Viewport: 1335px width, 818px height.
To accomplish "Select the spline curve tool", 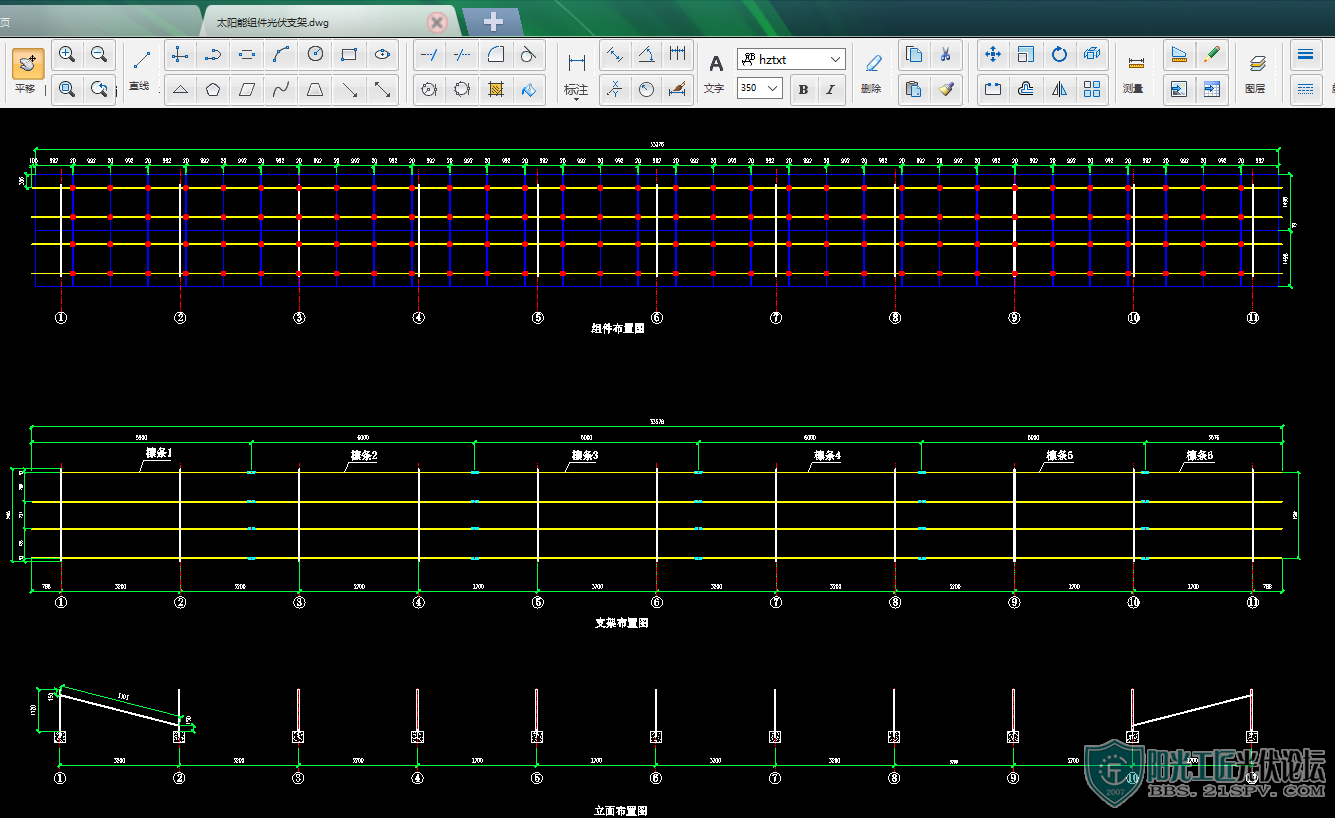I will (281, 90).
